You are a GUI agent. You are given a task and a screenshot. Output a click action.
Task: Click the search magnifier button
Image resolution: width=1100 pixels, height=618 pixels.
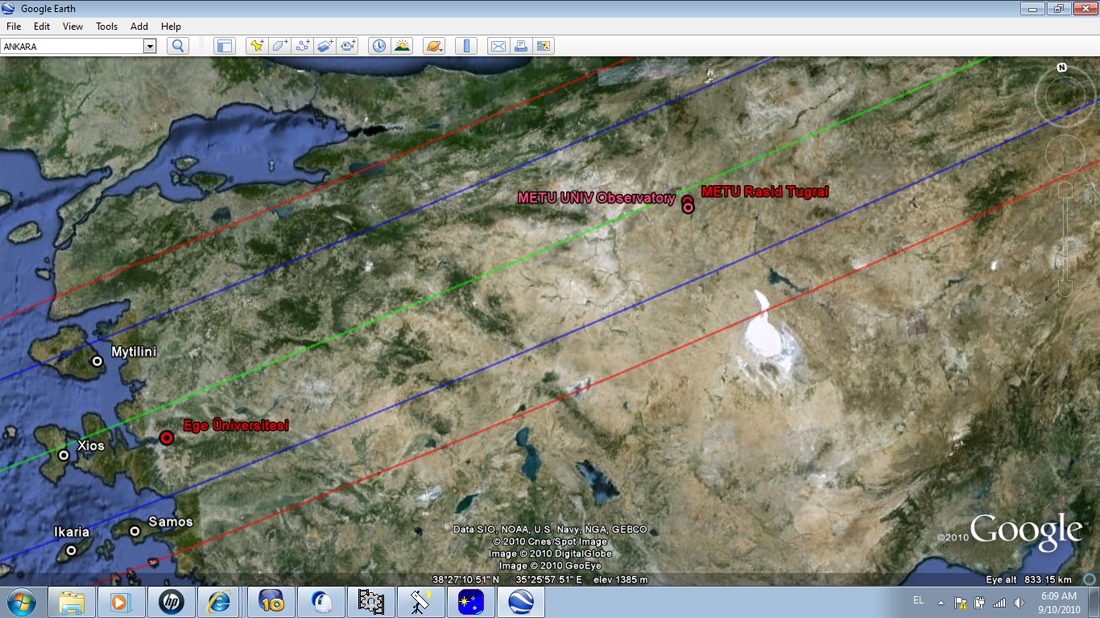coord(178,46)
